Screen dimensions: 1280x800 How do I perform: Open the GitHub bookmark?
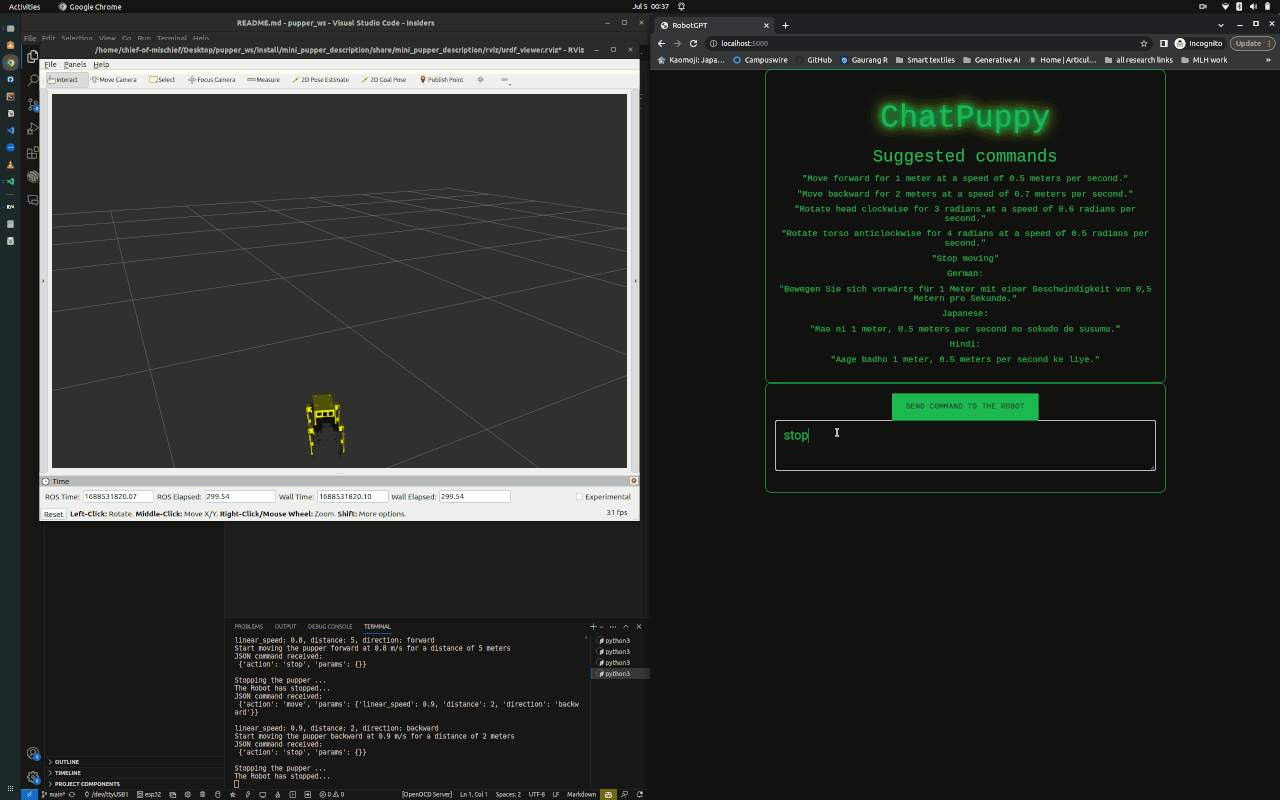813,60
